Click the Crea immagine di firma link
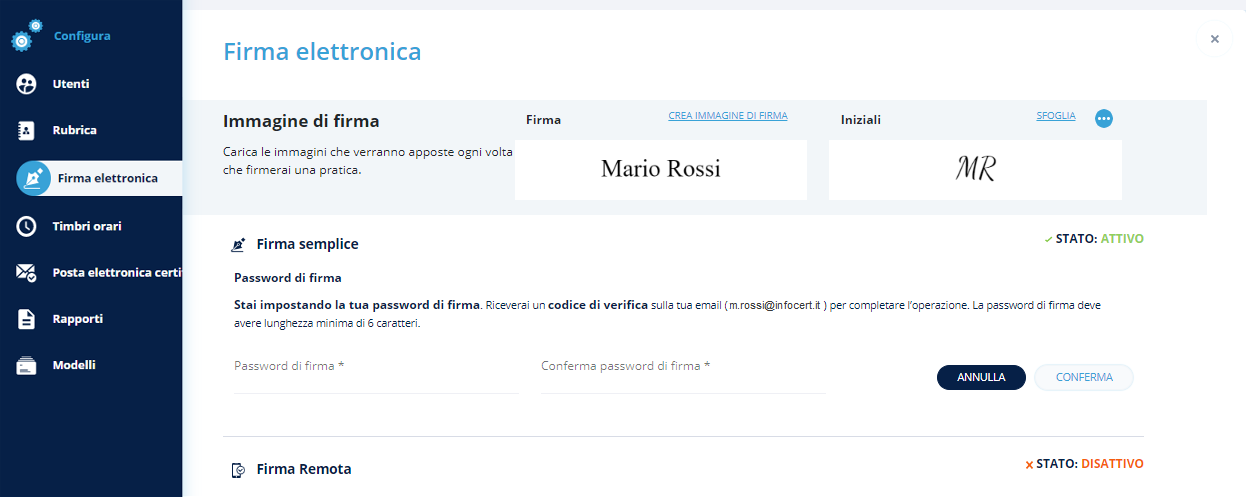 pos(727,116)
